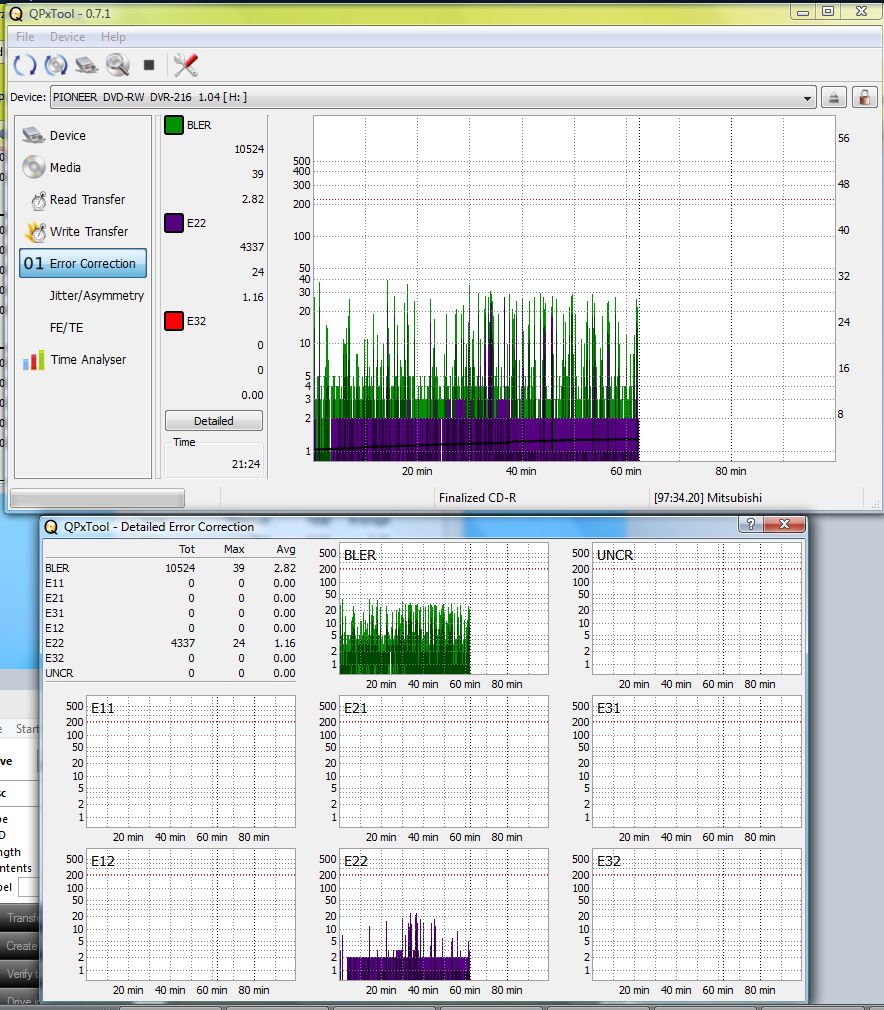The height and width of the screenshot is (1010, 884).
Task: Click the drive/device toolbar icon
Action: 86,64
